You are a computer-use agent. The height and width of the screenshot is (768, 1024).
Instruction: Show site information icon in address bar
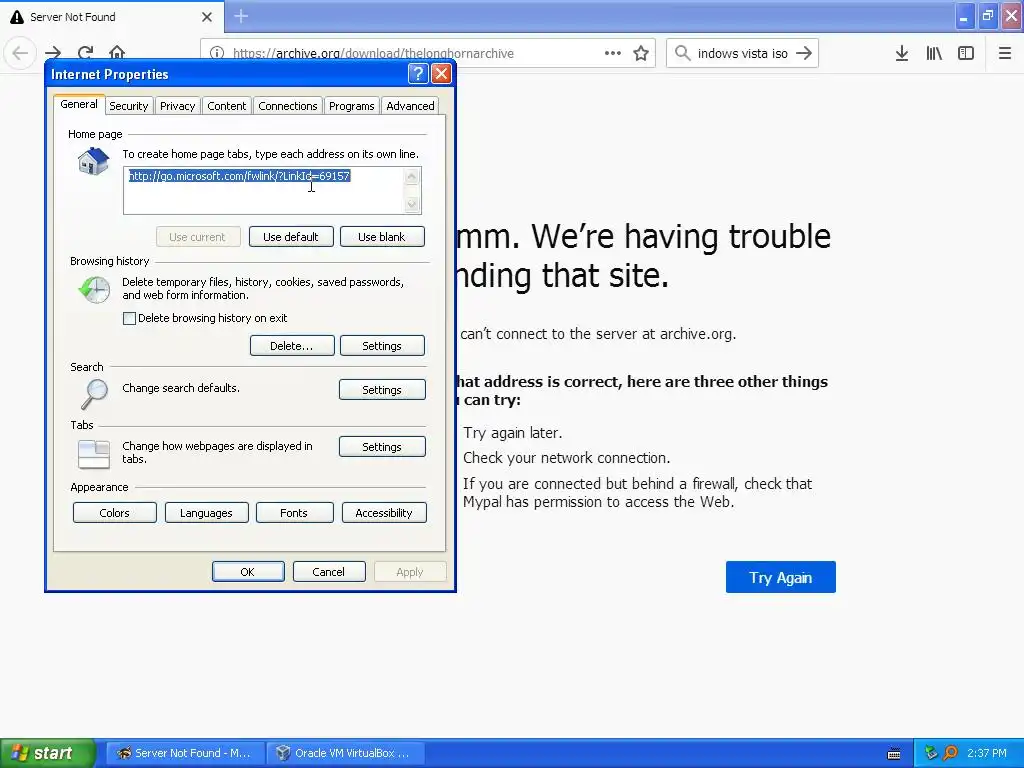point(217,54)
